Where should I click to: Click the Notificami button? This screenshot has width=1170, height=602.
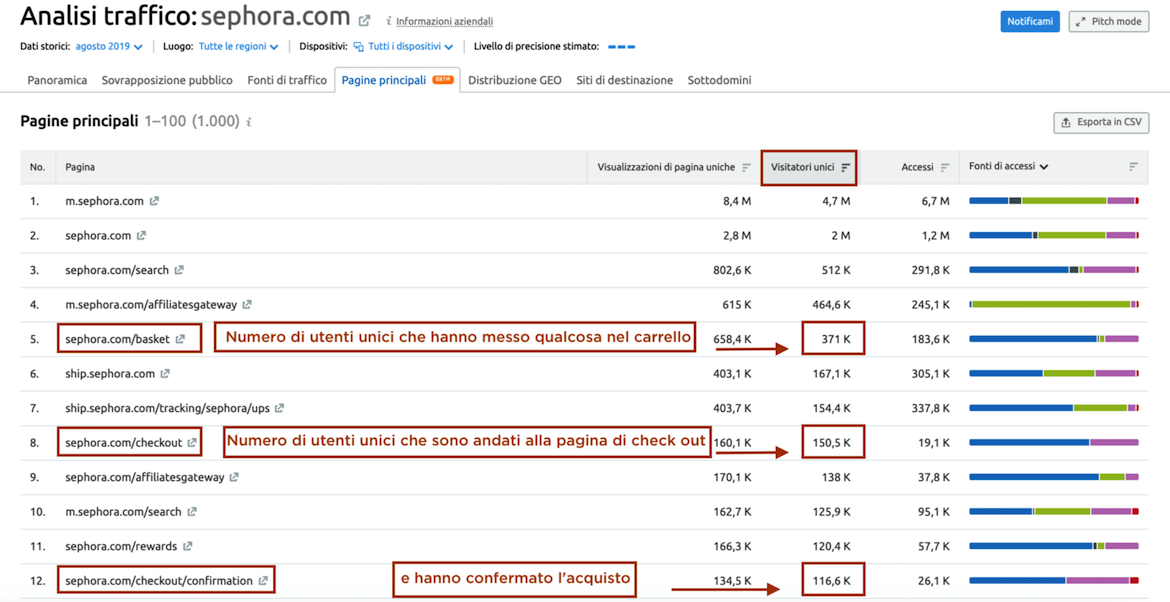(1029, 21)
